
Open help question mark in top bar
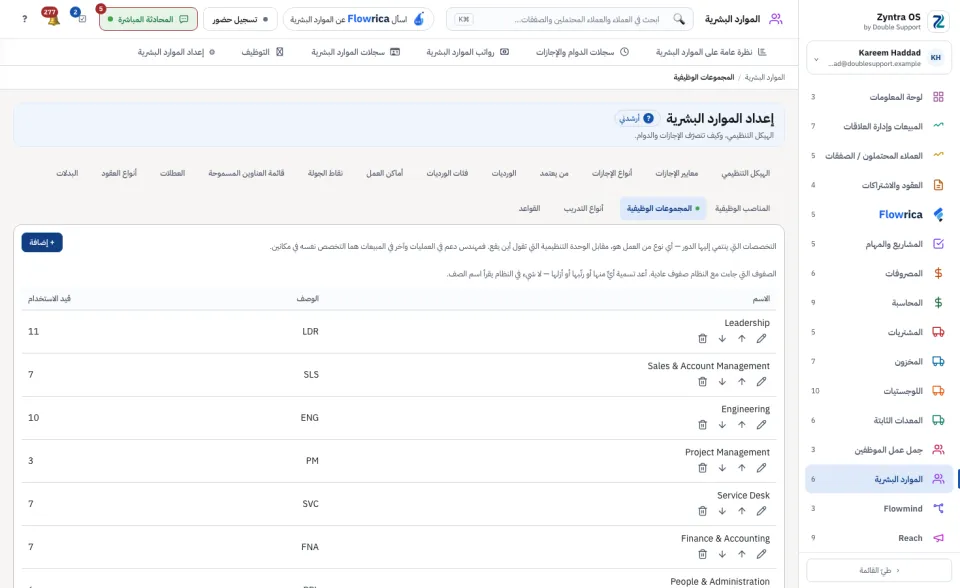pyautogui.click(x=24, y=19)
